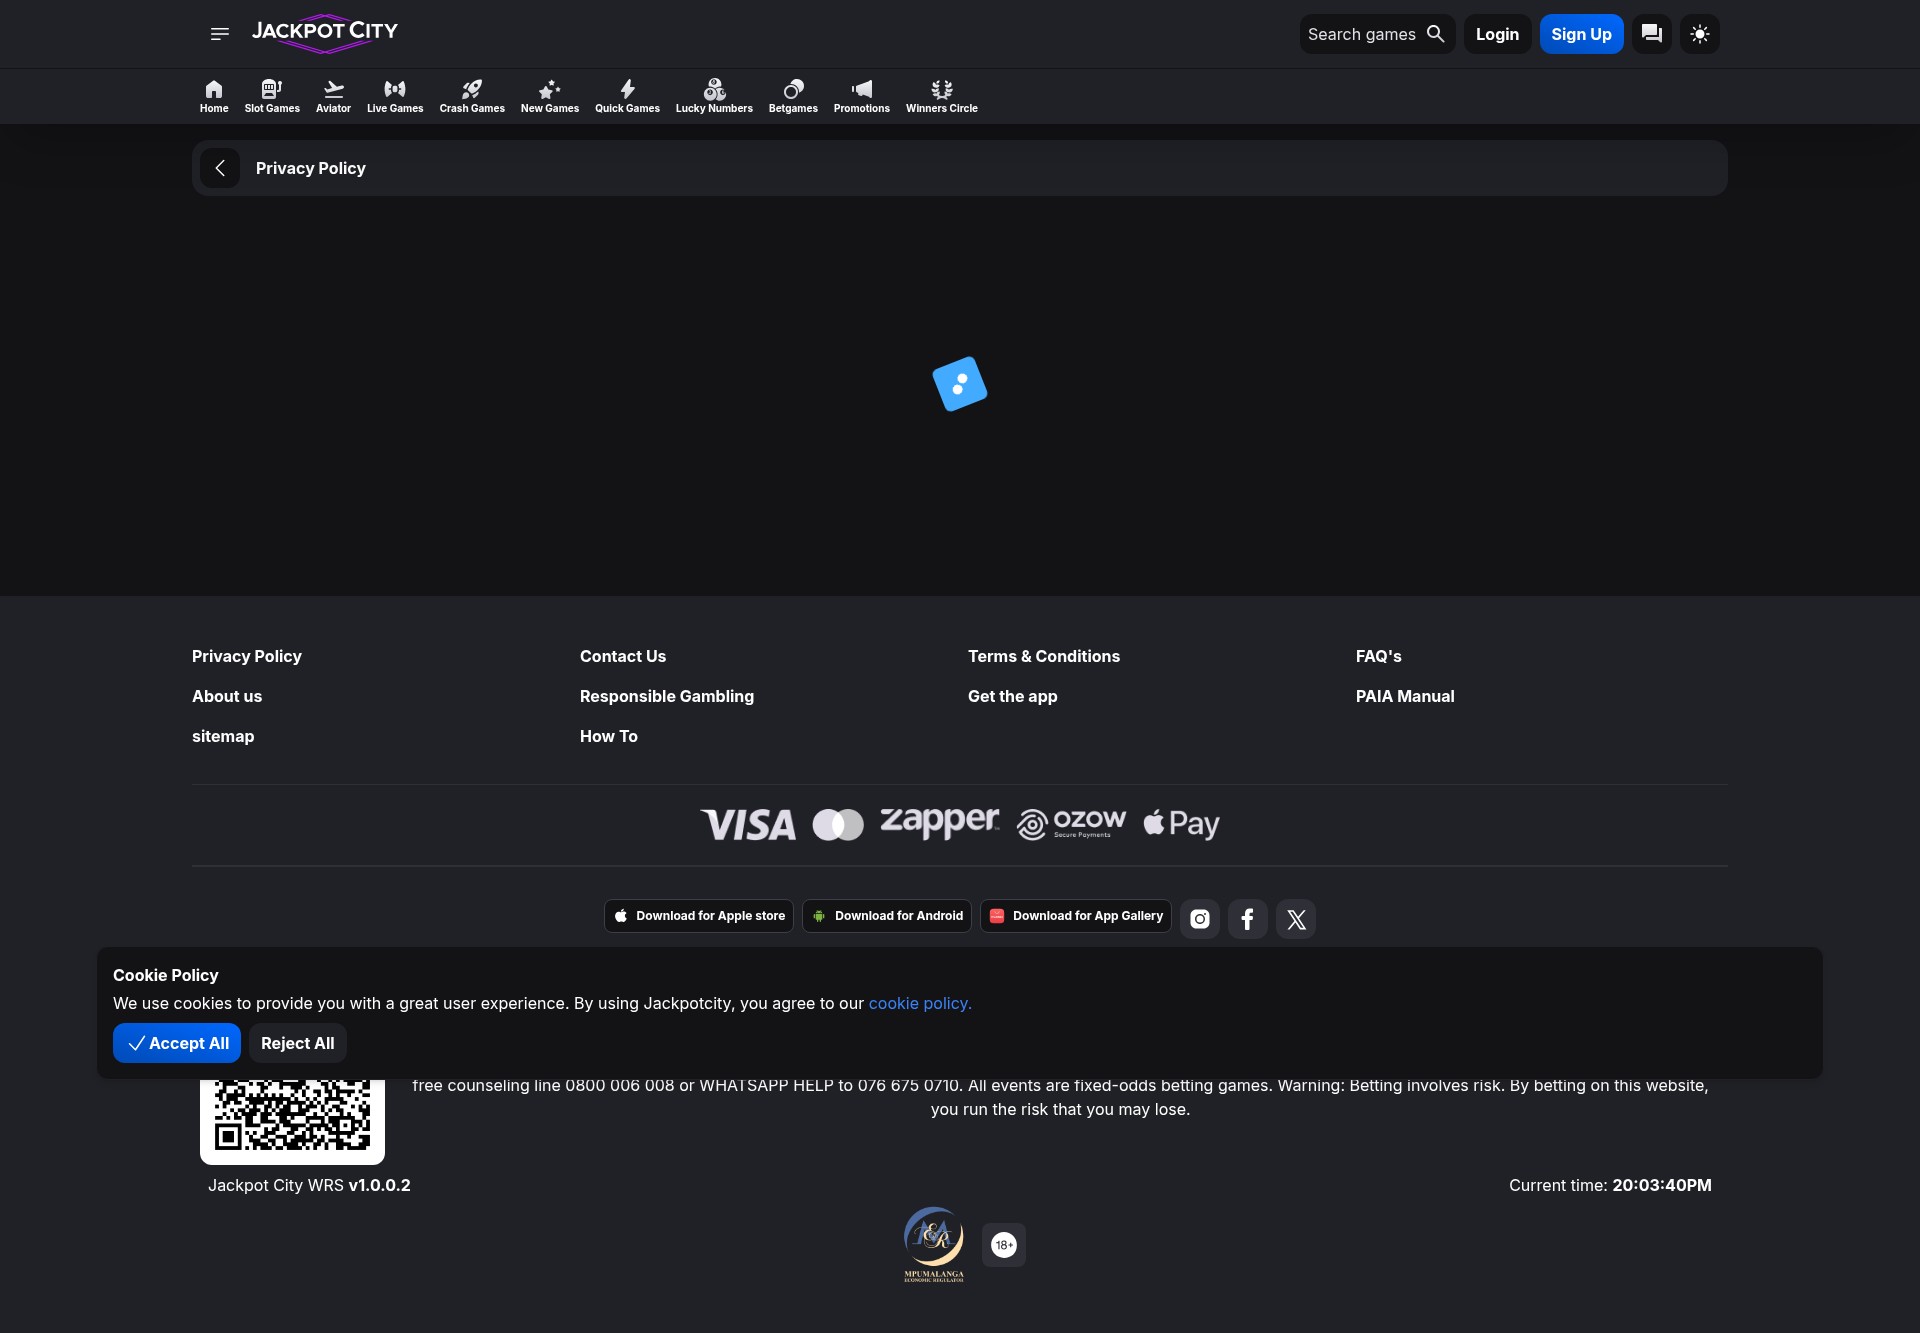The width and height of the screenshot is (1920, 1333).
Task: Open the cookie policy link
Action: (920, 1003)
